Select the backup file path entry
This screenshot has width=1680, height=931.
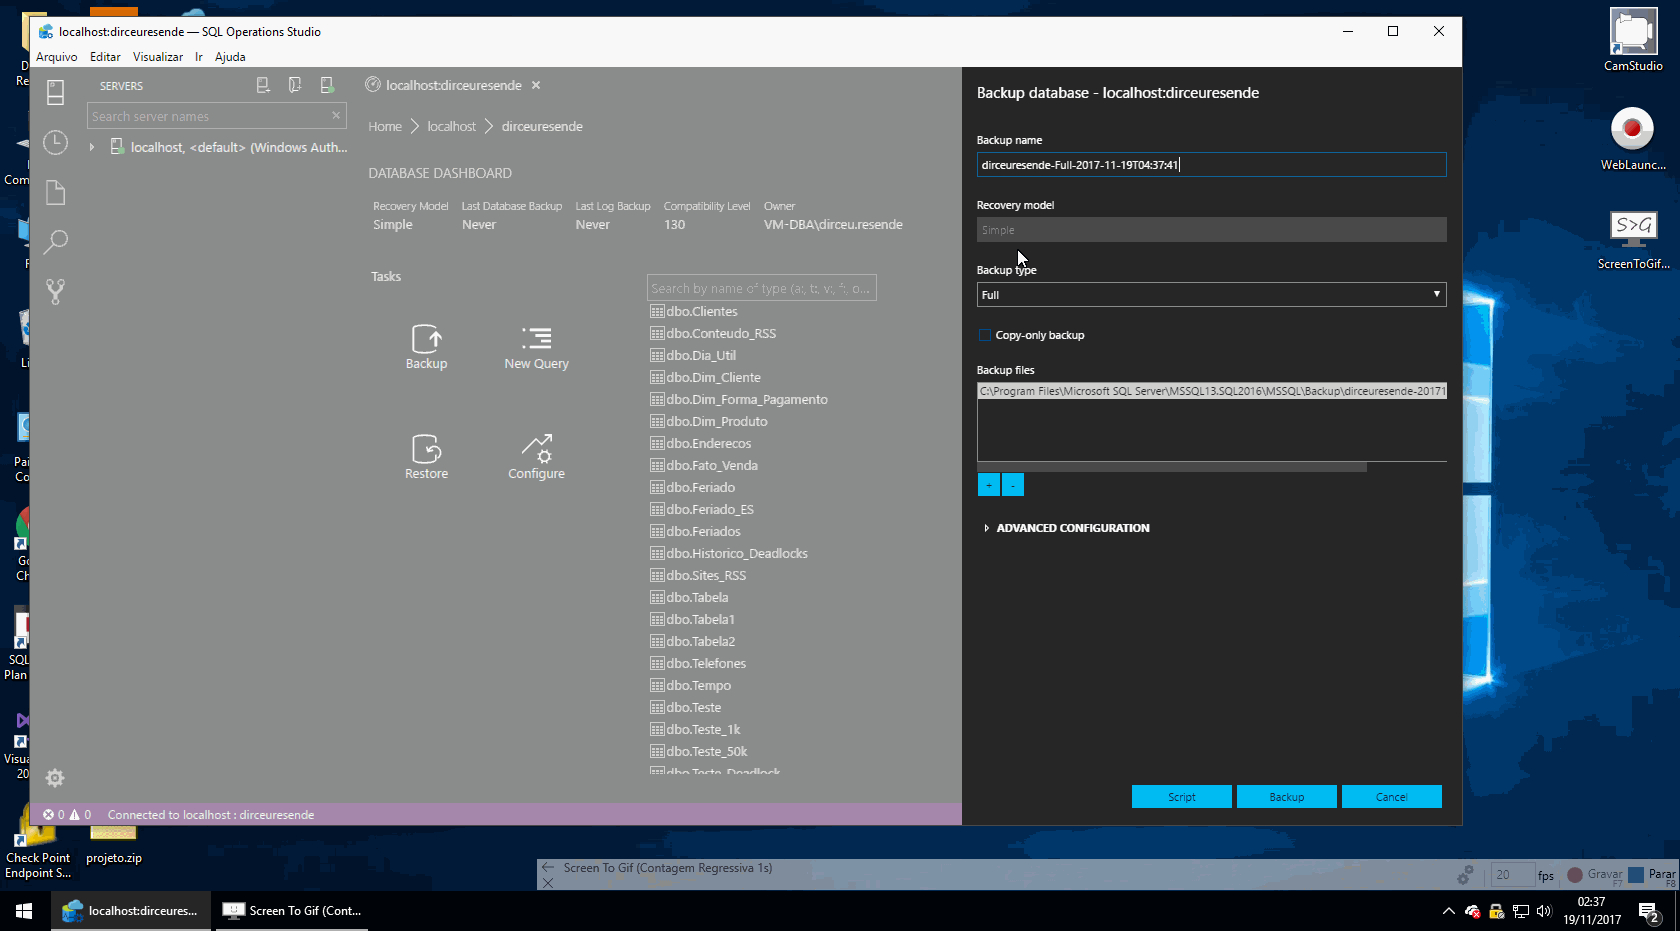1211,391
